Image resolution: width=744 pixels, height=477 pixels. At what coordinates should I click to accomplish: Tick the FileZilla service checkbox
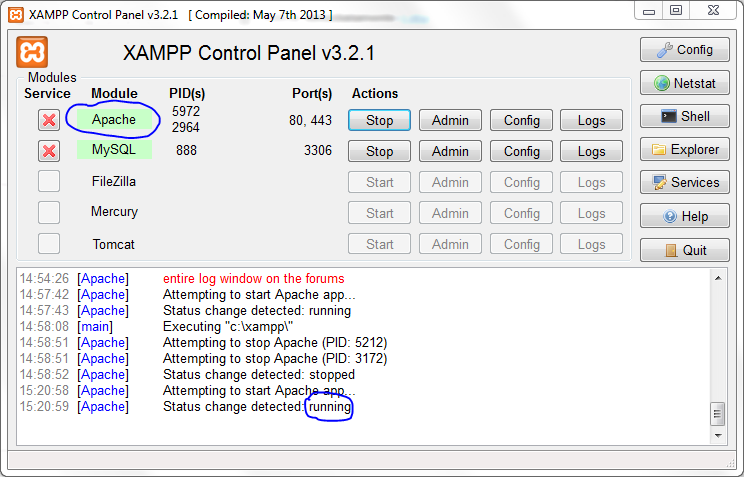tap(49, 181)
